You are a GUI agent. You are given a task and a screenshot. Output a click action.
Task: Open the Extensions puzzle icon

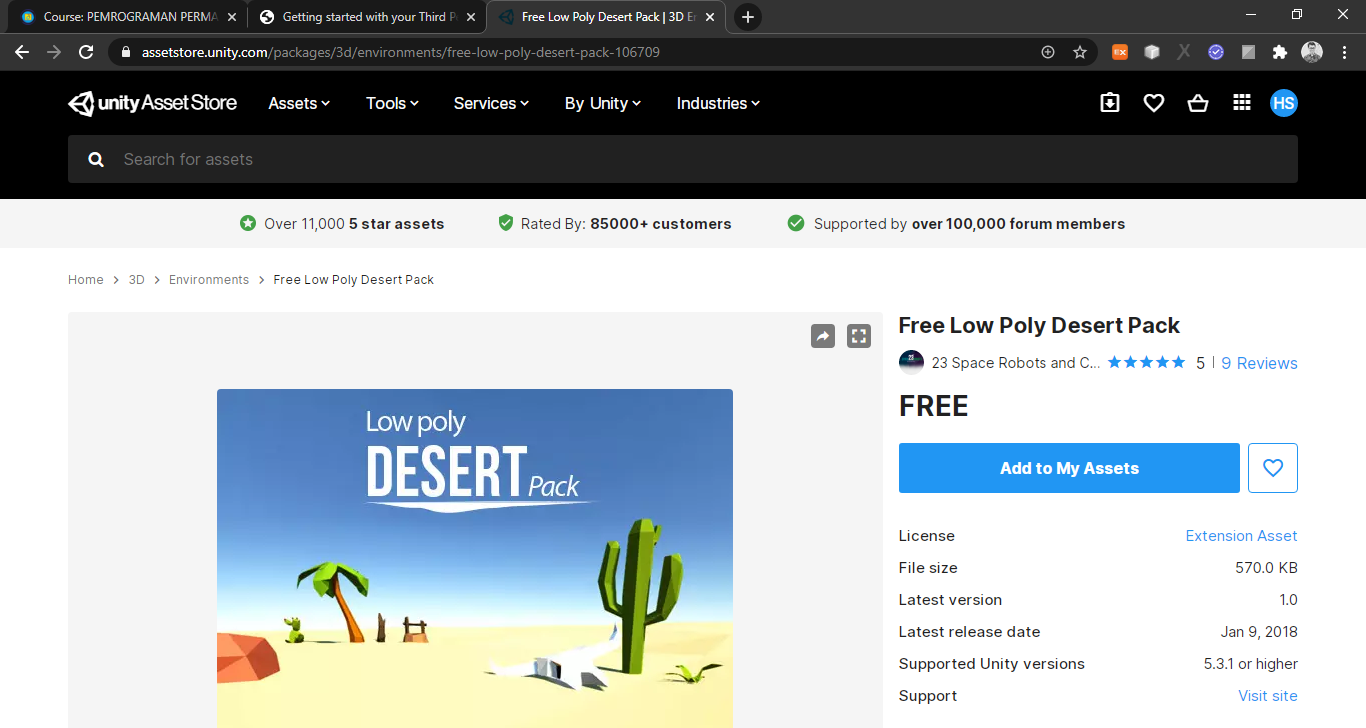click(x=1280, y=52)
